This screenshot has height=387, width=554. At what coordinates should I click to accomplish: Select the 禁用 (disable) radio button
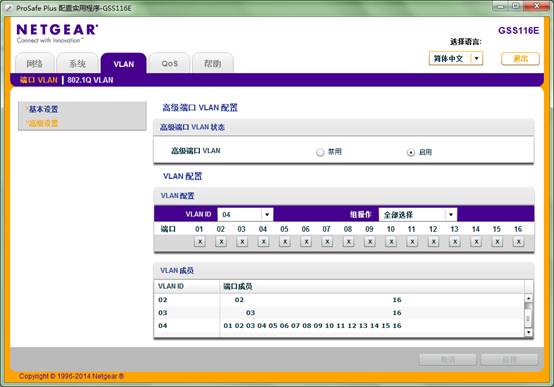point(320,152)
